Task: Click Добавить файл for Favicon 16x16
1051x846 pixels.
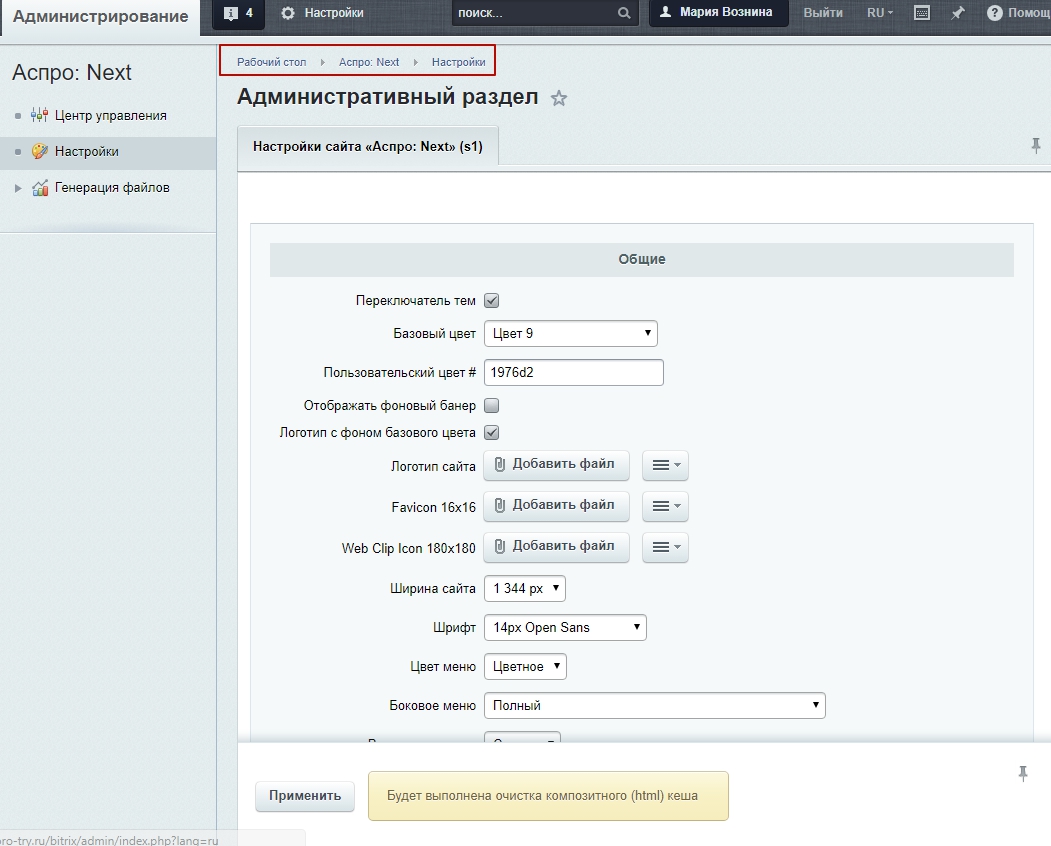Action: coord(556,505)
